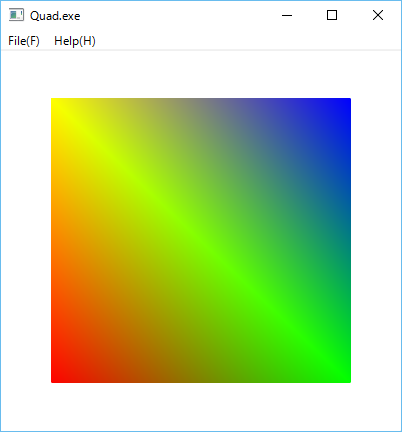The width and height of the screenshot is (402, 432).
Task: Click the blue corner of the gradient quad
Action: [x=344, y=105]
